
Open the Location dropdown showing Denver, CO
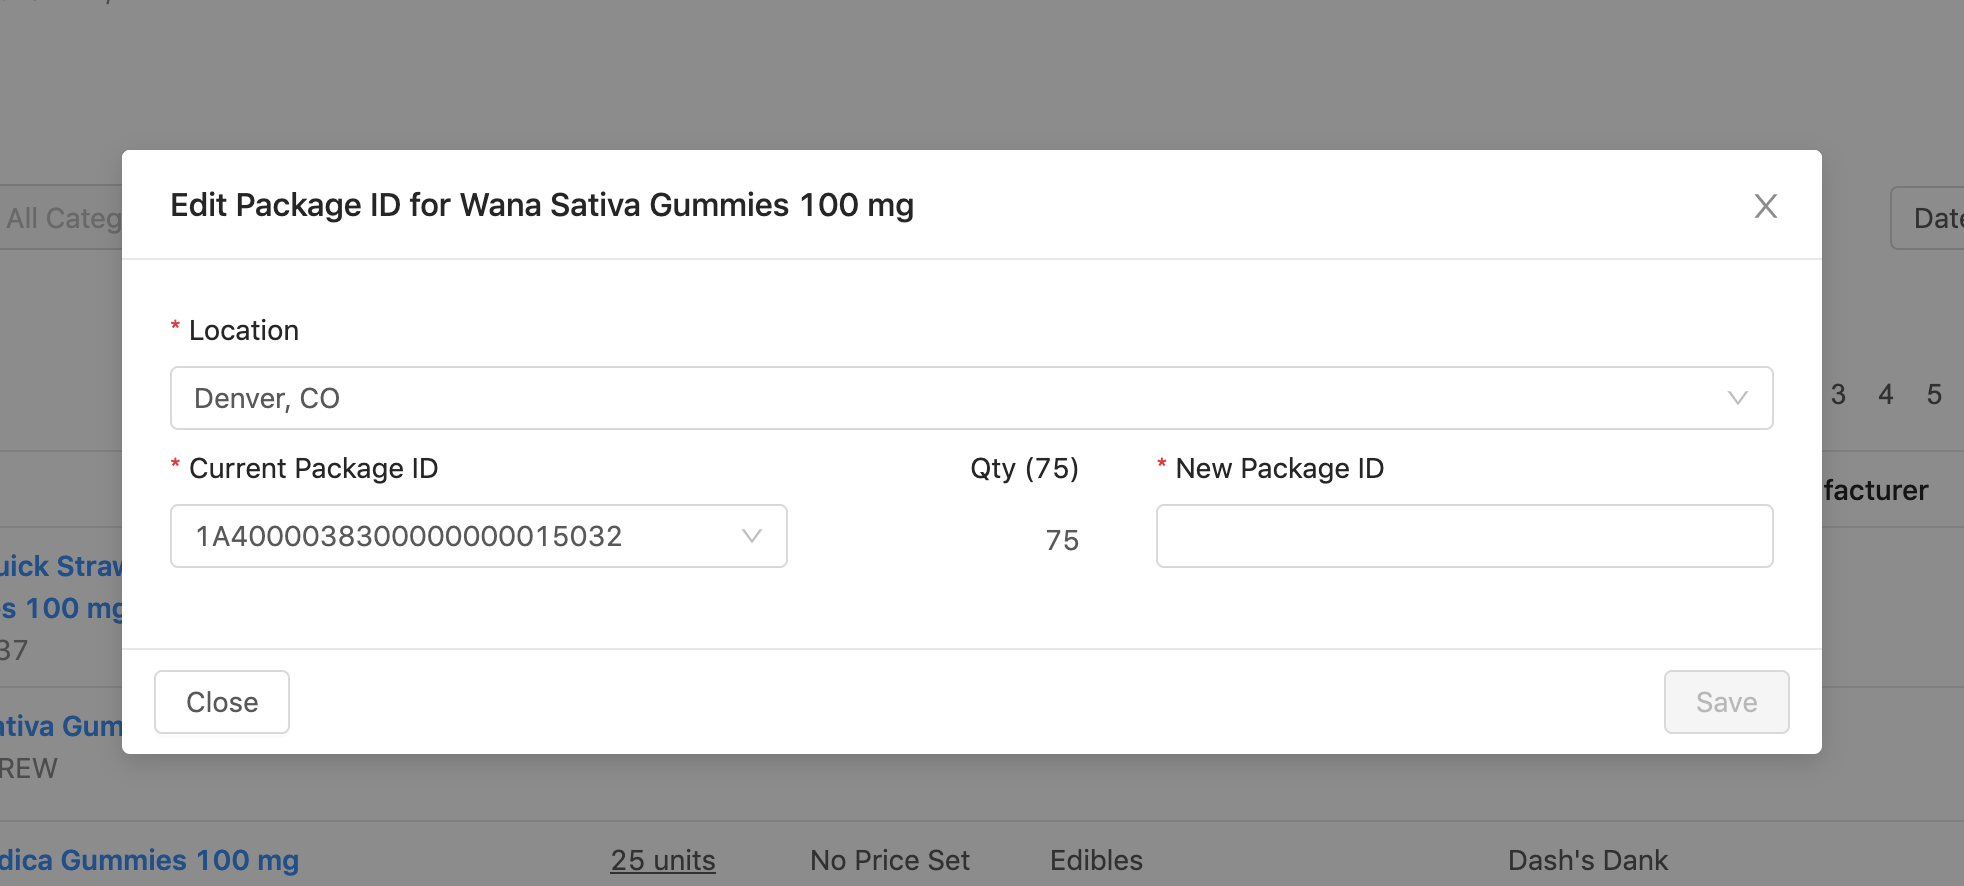click(x=970, y=398)
